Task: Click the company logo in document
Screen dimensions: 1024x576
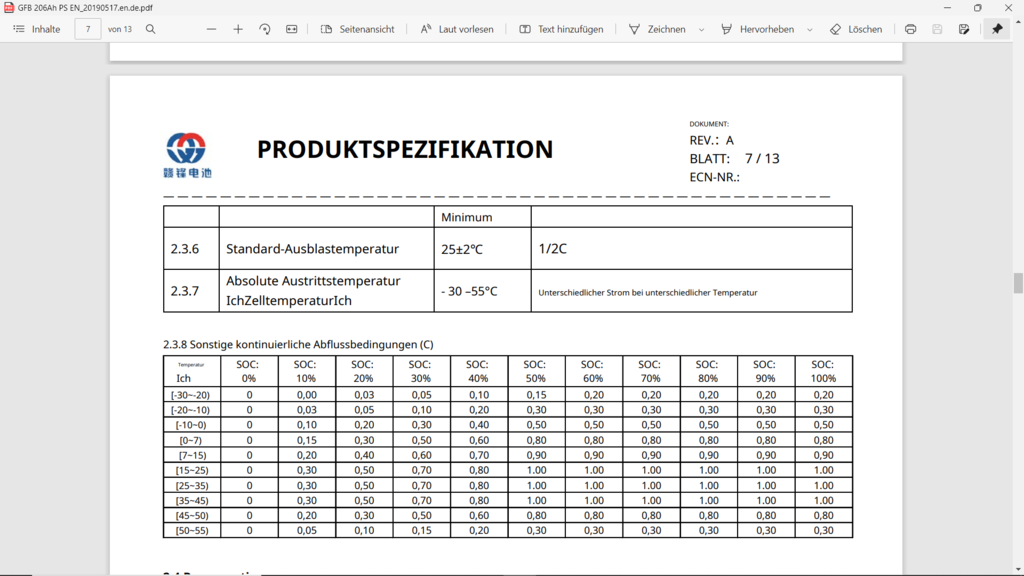Action: [x=187, y=155]
